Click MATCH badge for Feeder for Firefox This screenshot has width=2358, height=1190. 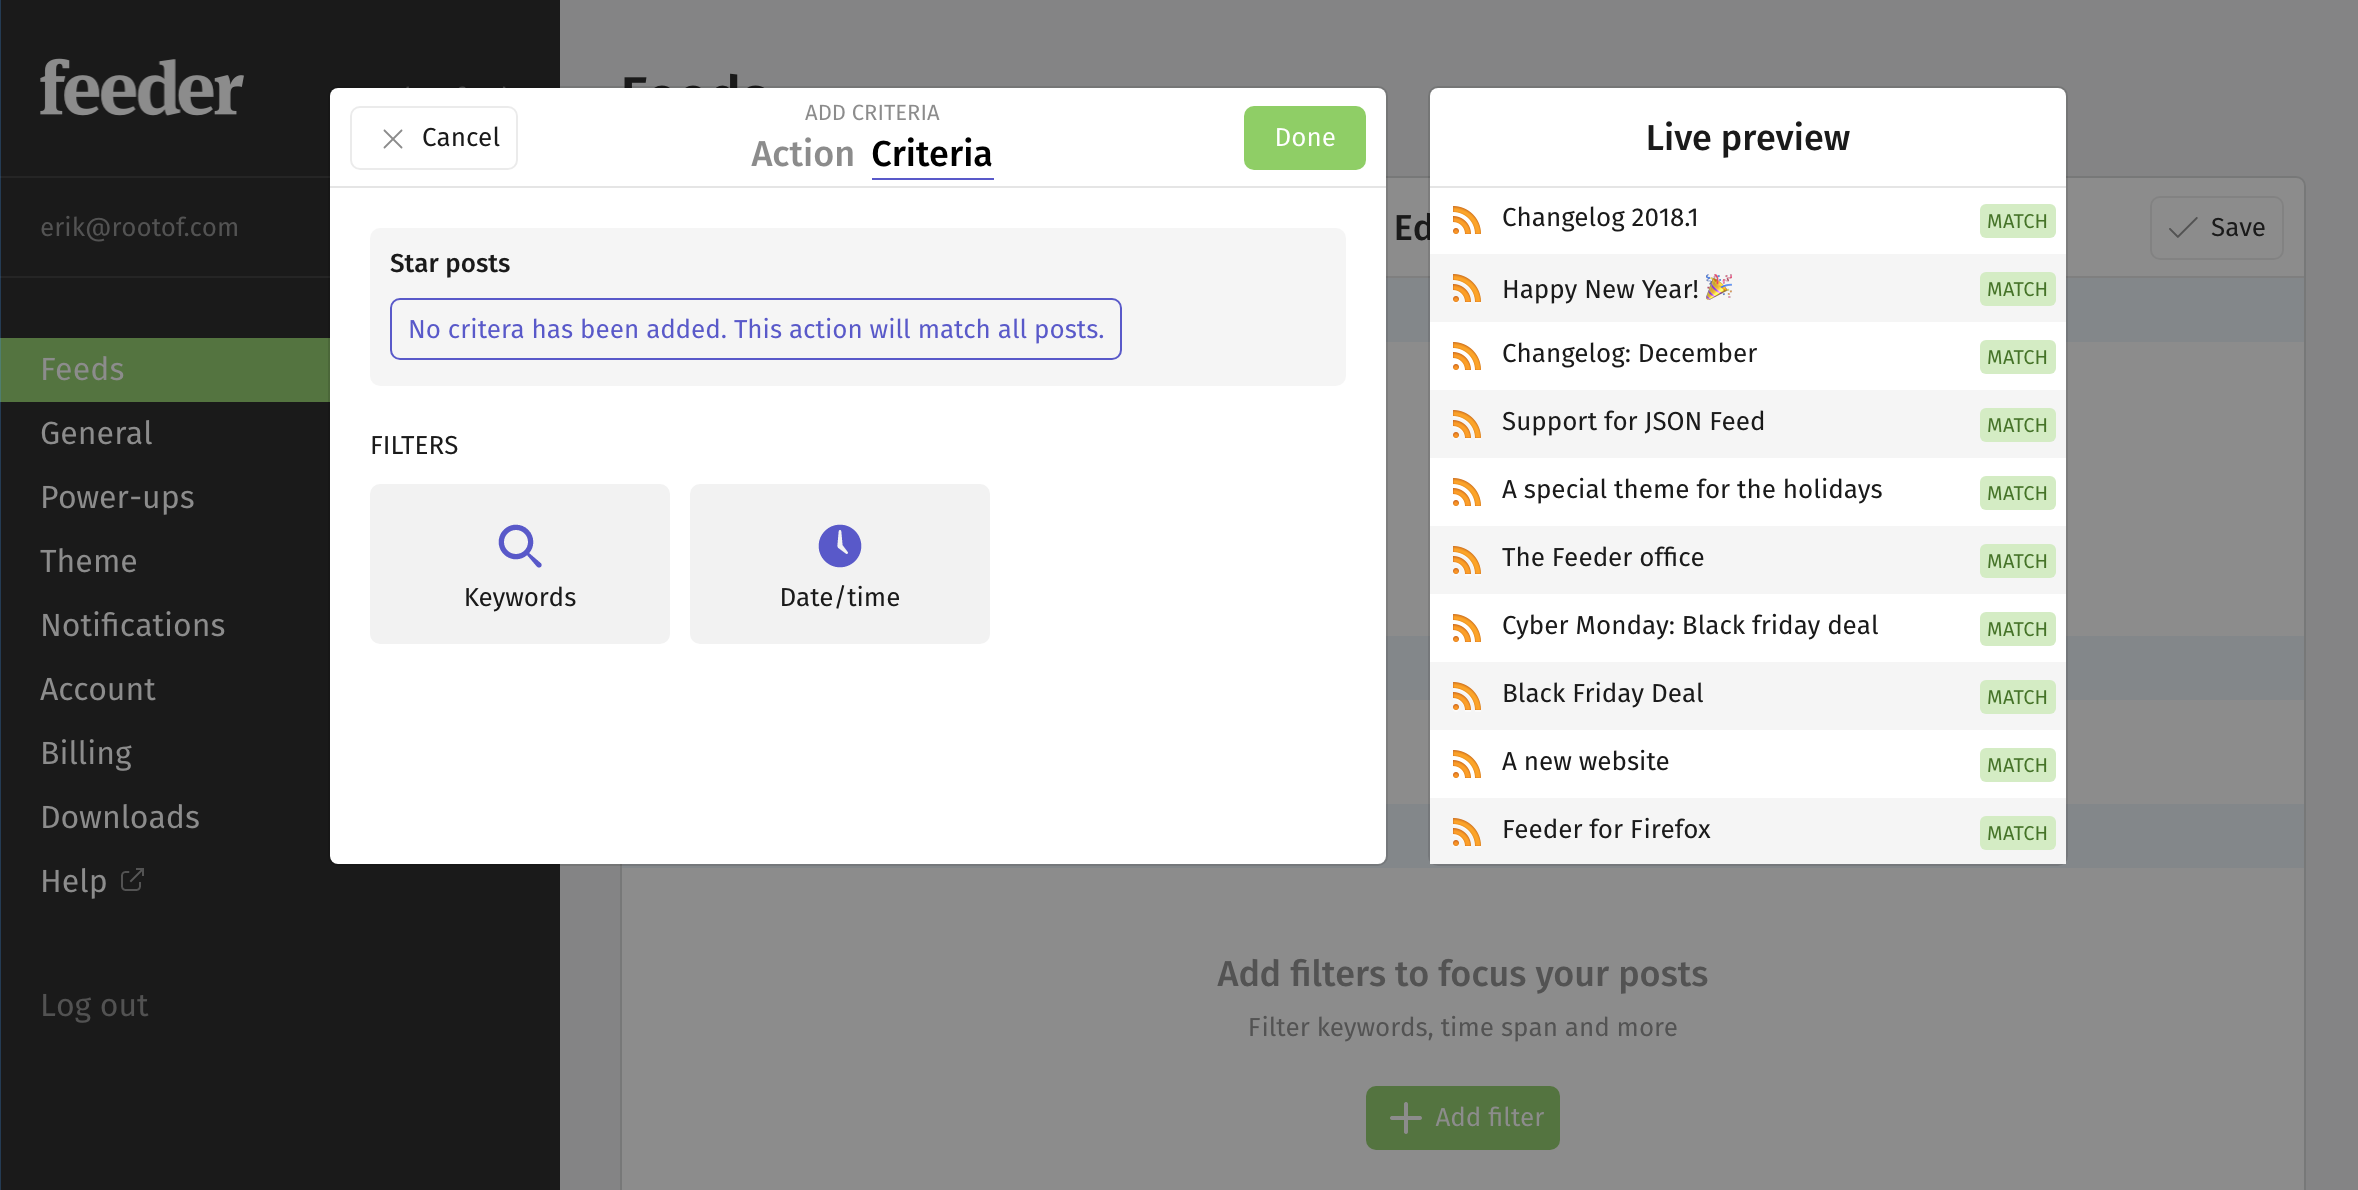tap(2017, 833)
